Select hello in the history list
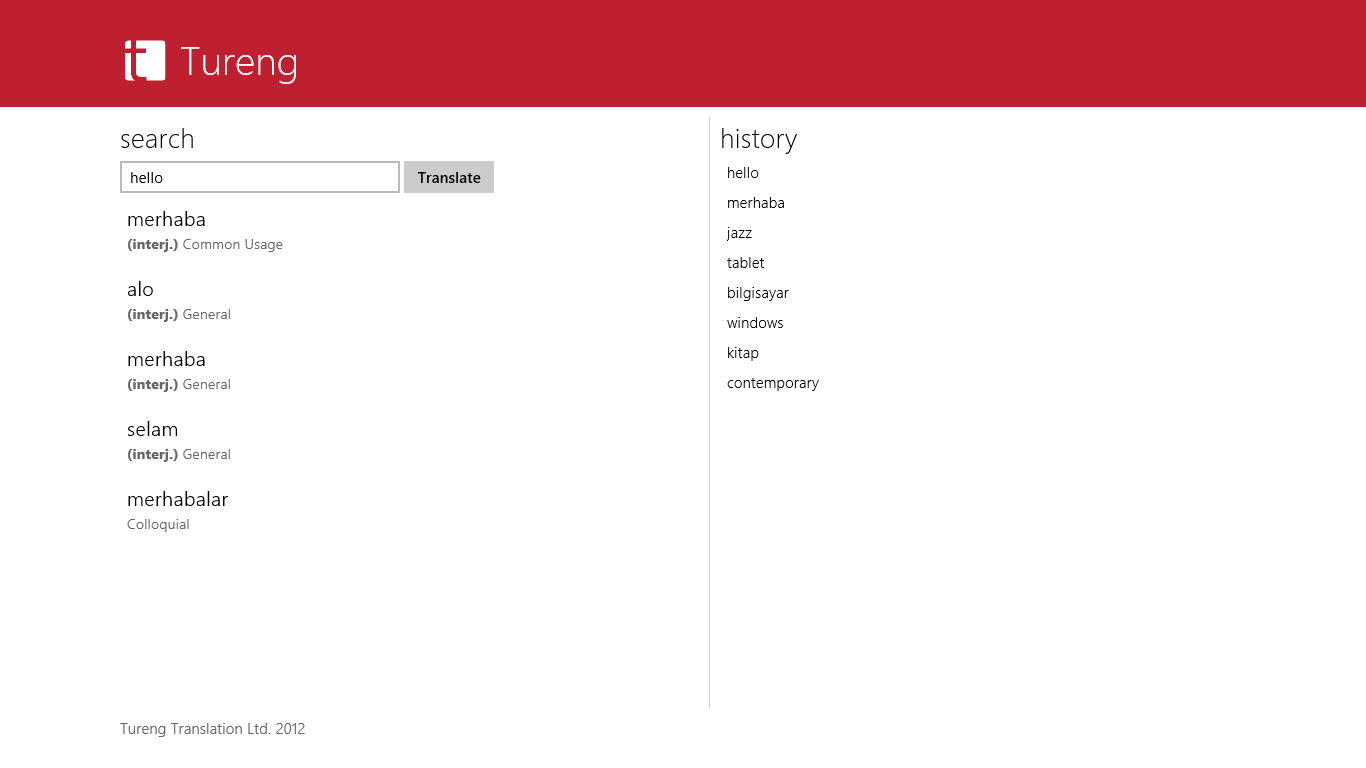The image size is (1366, 768). tap(743, 173)
